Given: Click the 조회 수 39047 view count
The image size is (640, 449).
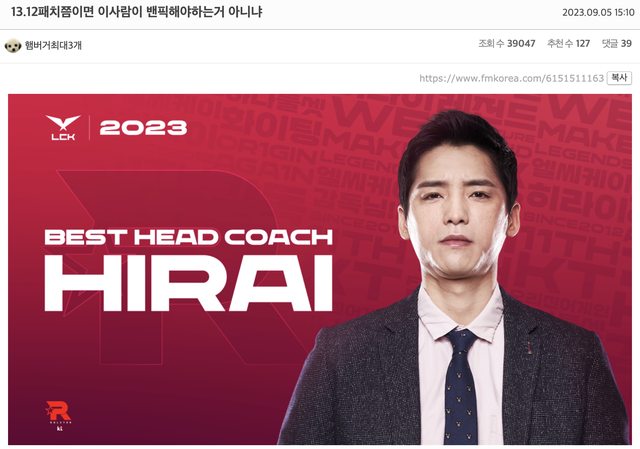Looking at the screenshot, I should click(507, 43).
